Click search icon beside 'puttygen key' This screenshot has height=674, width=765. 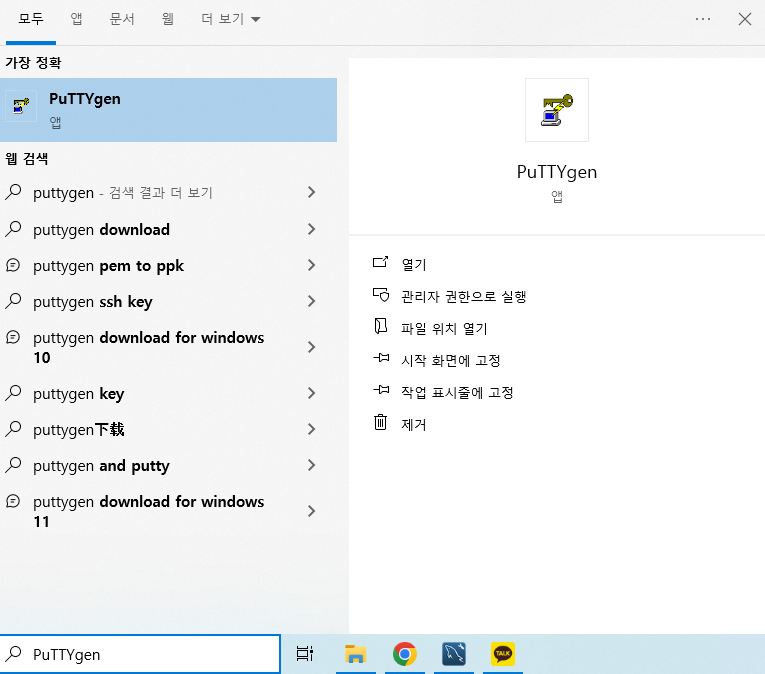[14, 393]
